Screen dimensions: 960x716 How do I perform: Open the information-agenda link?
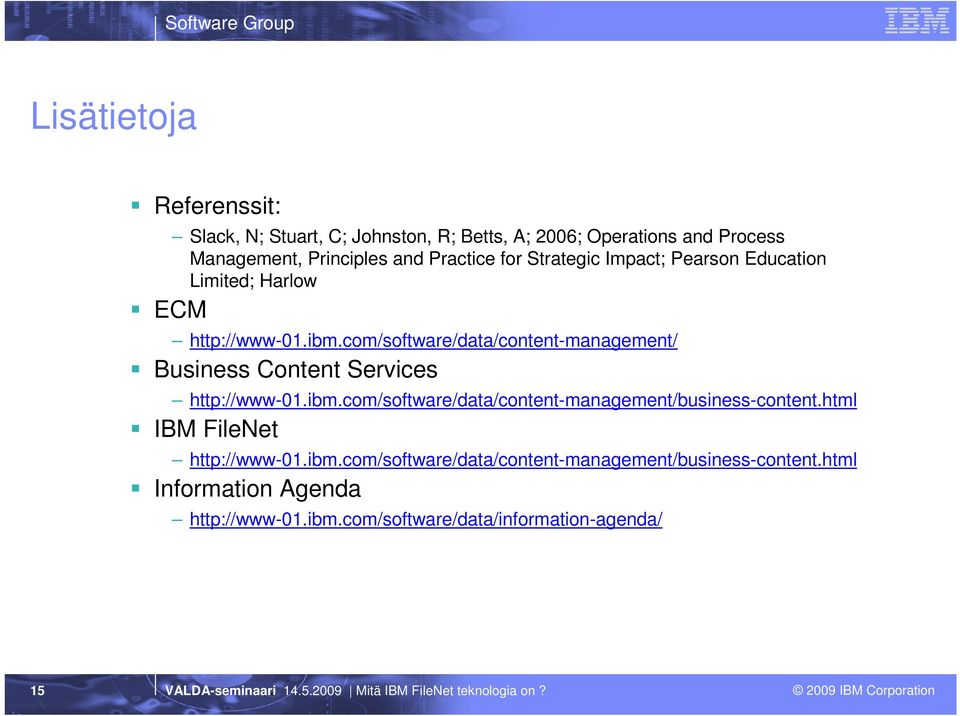[426, 519]
